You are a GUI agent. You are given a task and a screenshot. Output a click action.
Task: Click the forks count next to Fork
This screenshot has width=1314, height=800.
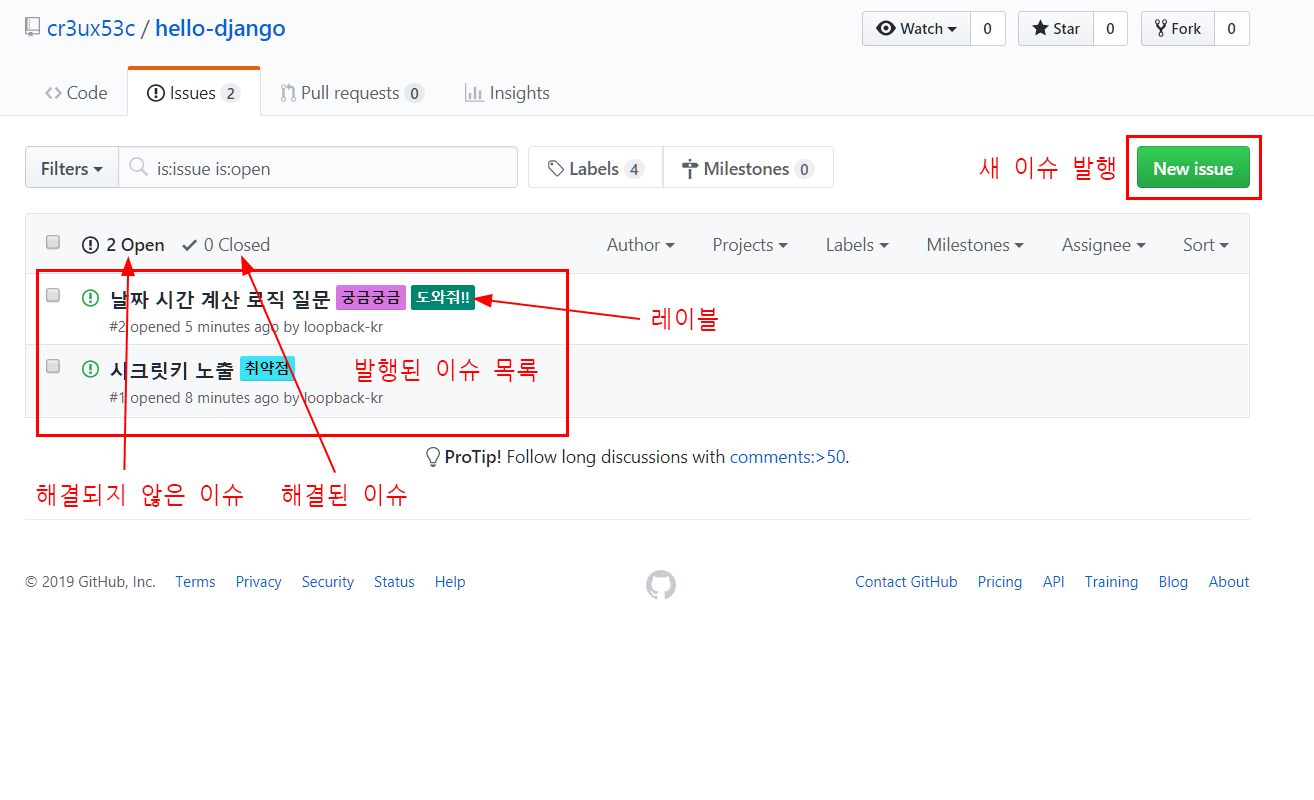1232,29
